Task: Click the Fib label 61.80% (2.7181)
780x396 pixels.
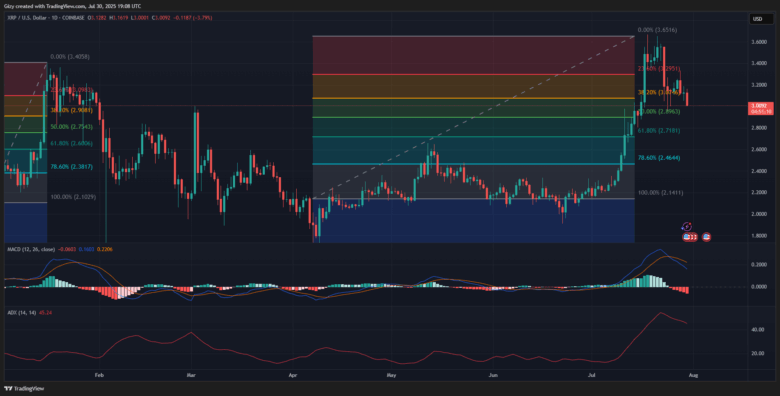Action: (x=659, y=130)
